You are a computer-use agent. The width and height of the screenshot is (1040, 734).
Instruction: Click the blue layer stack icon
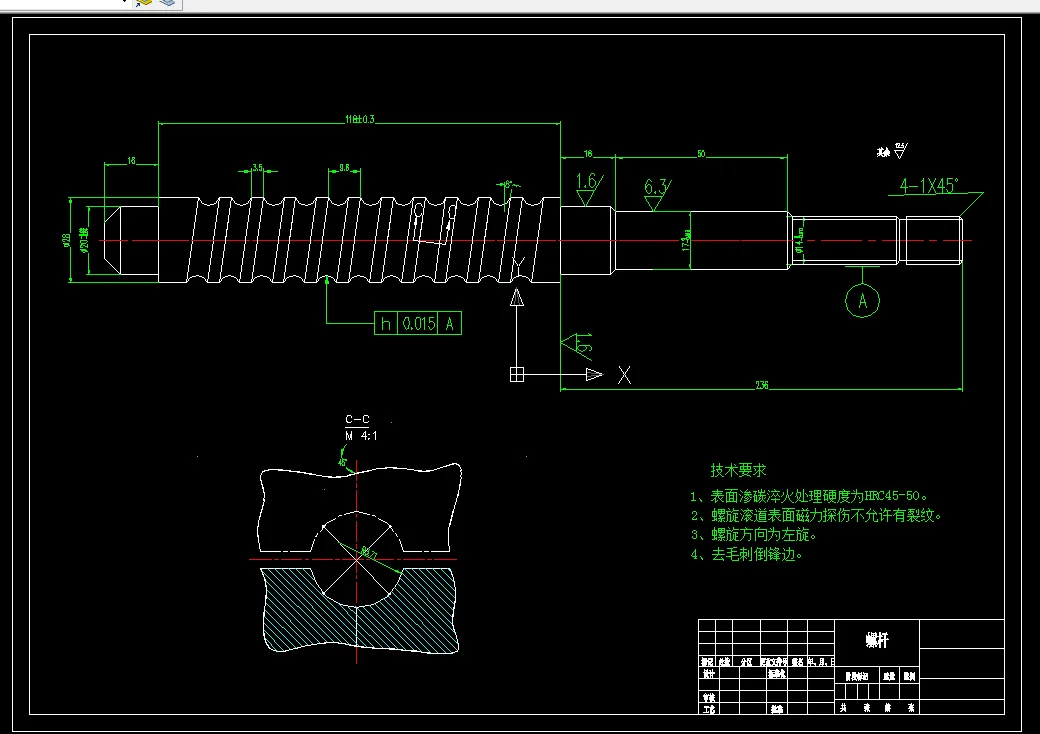[168, 3]
